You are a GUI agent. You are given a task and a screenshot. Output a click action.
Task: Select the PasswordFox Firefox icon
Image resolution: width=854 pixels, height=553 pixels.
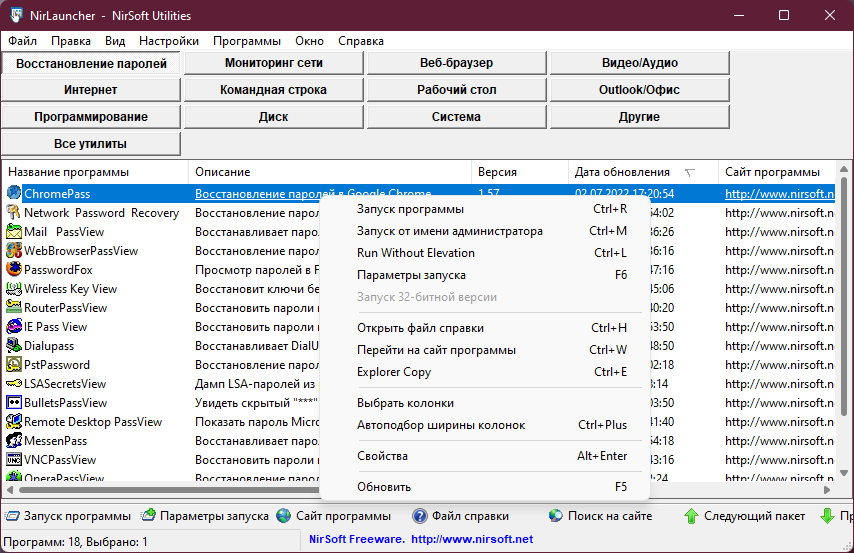(14, 269)
